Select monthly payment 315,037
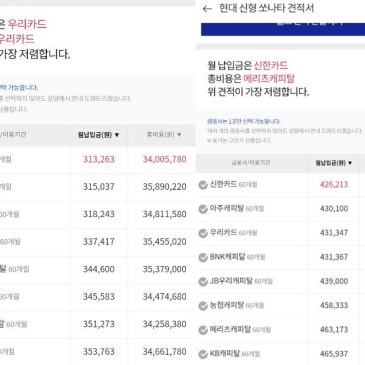Screen dimensions: 365x365 point(99,187)
